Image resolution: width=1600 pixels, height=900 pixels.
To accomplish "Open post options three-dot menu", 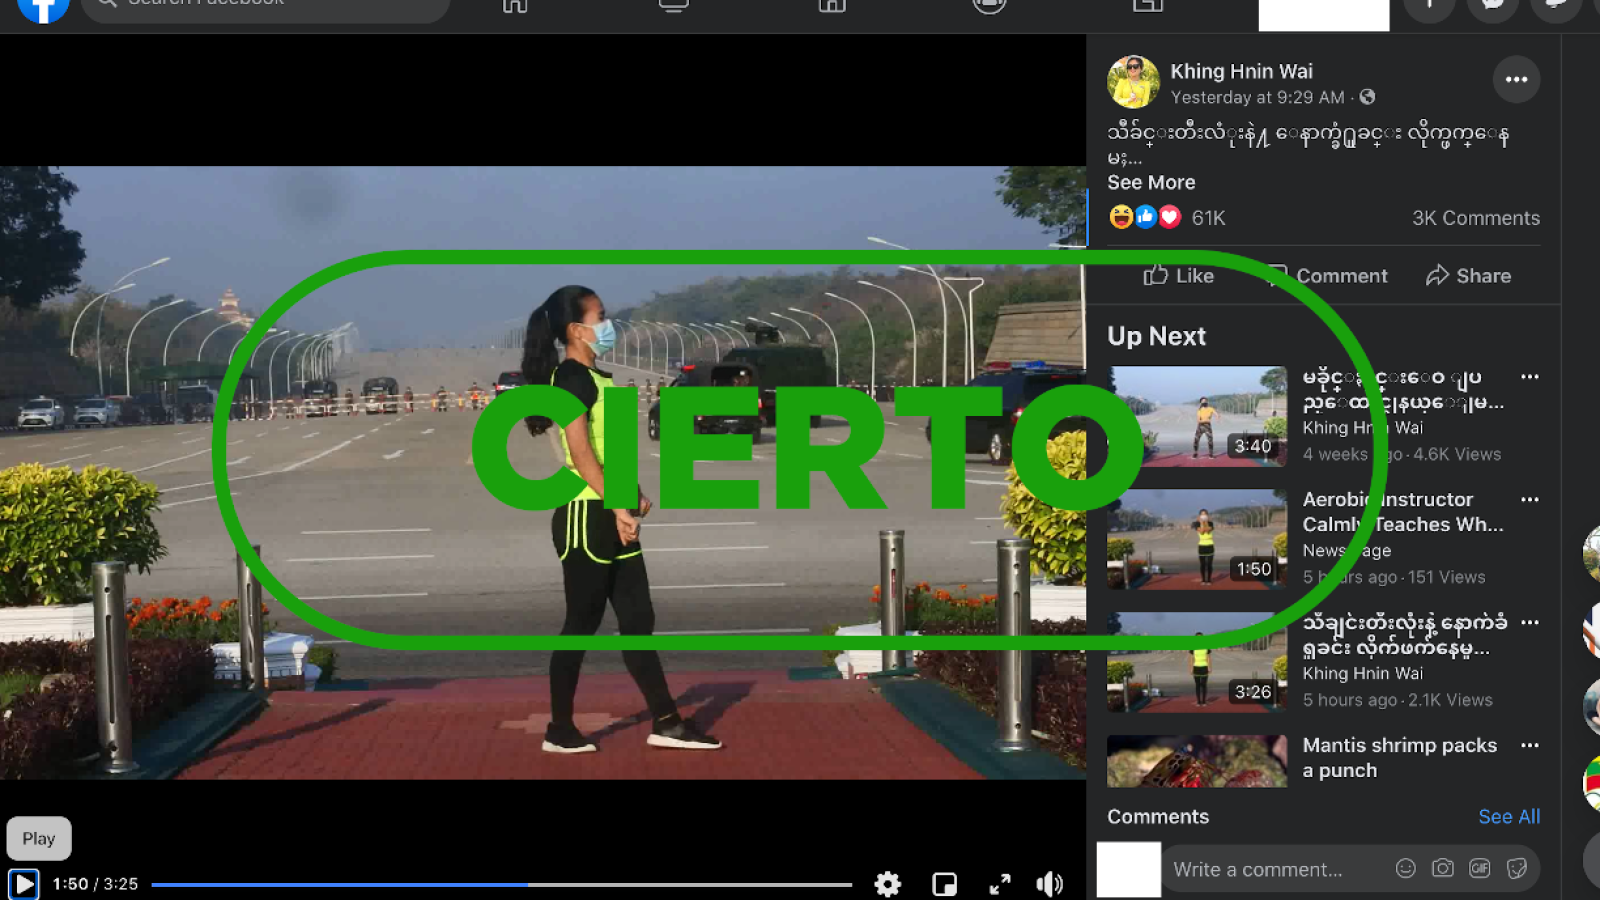I will click(x=1516, y=80).
